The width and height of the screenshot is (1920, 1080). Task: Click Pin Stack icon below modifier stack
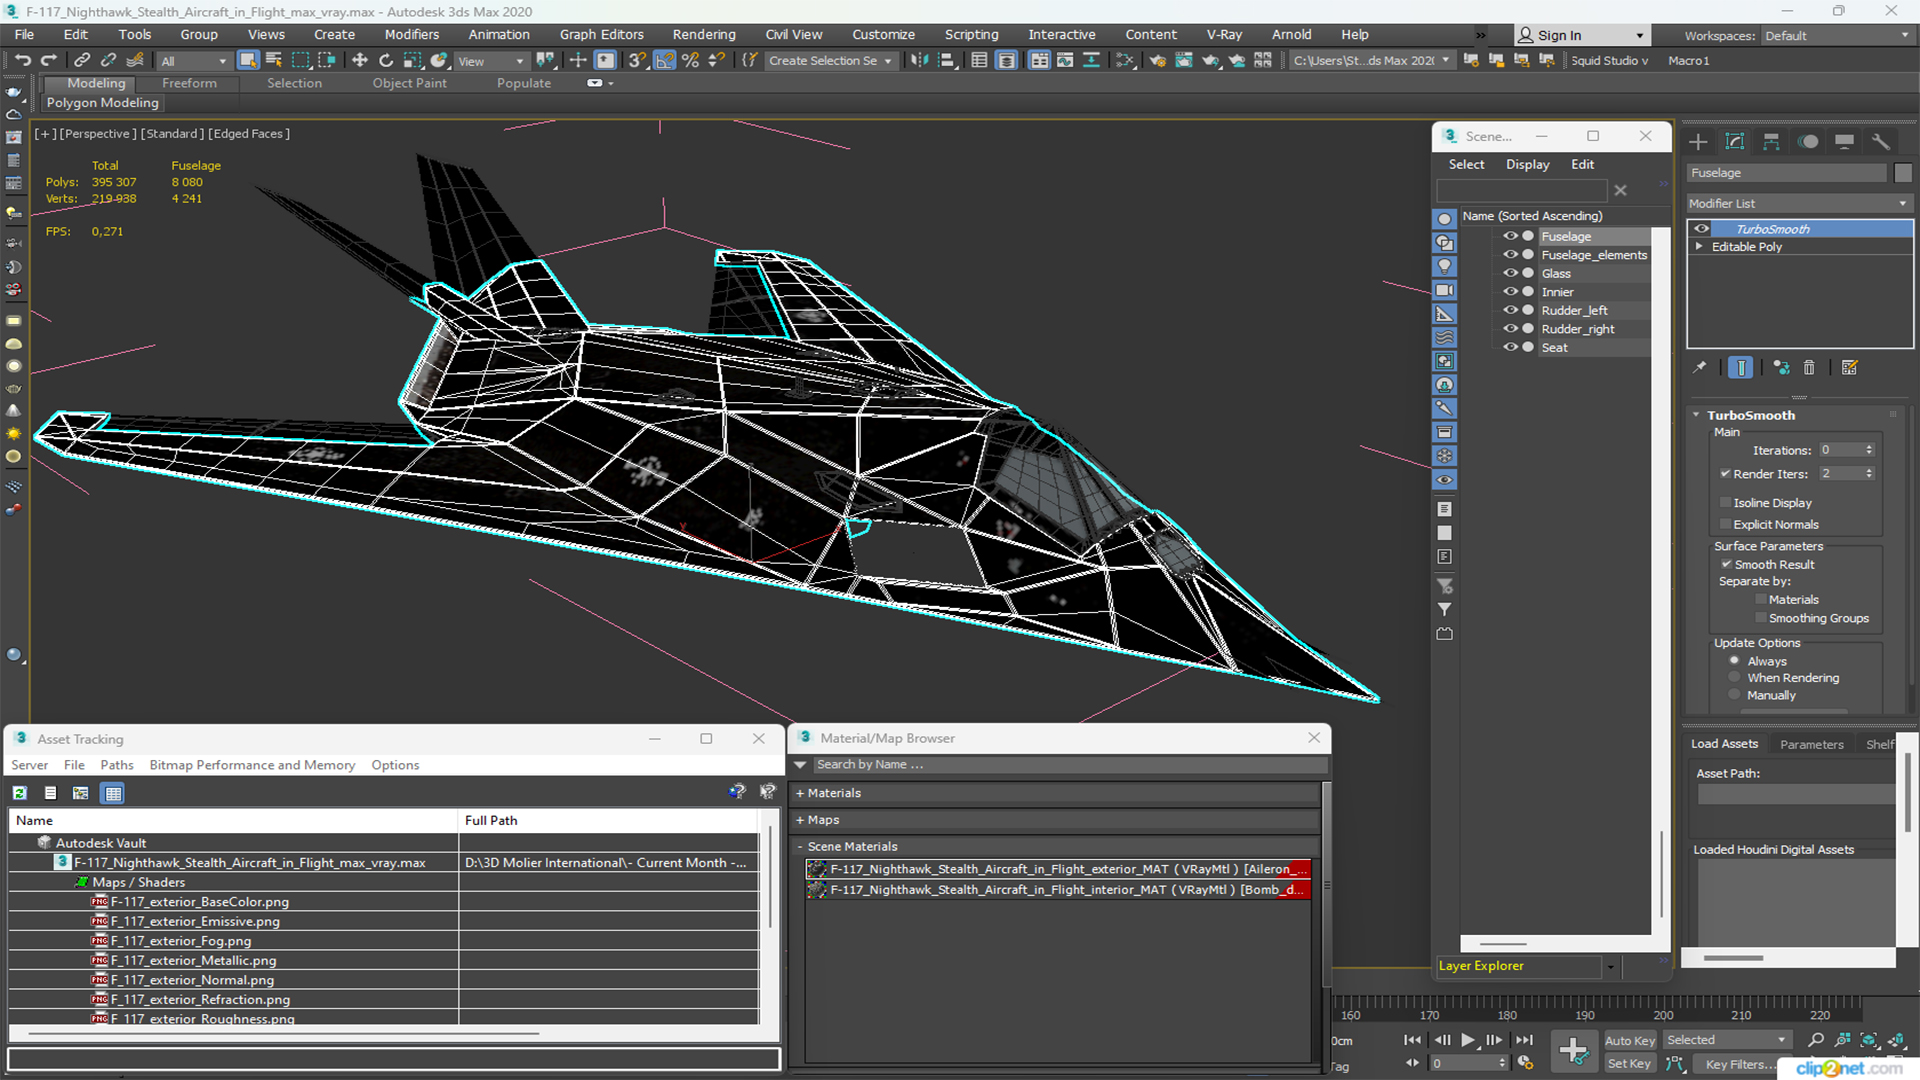tap(1700, 368)
